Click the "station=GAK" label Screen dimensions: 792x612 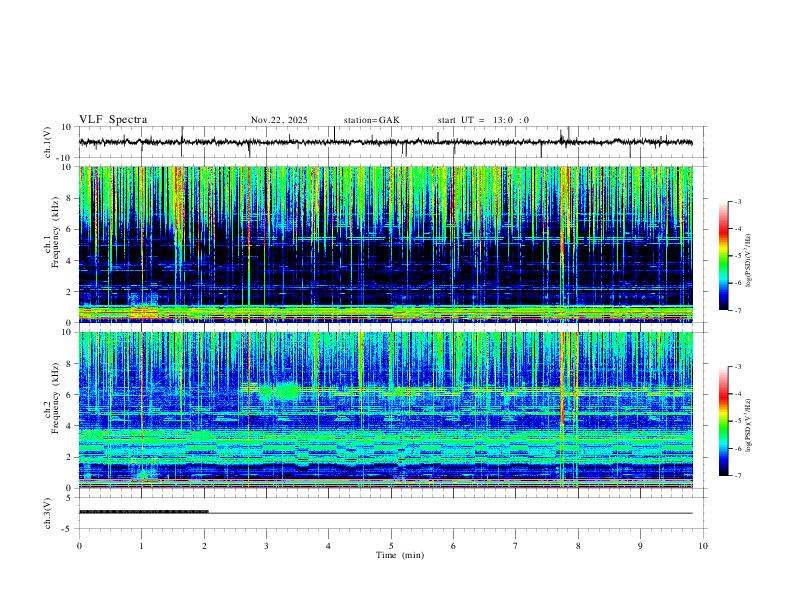(x=371, y=120)
